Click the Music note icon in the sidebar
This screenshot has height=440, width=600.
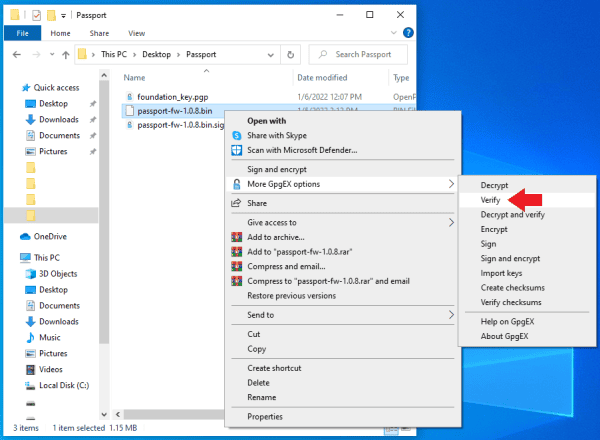click(x=31, y=337)
